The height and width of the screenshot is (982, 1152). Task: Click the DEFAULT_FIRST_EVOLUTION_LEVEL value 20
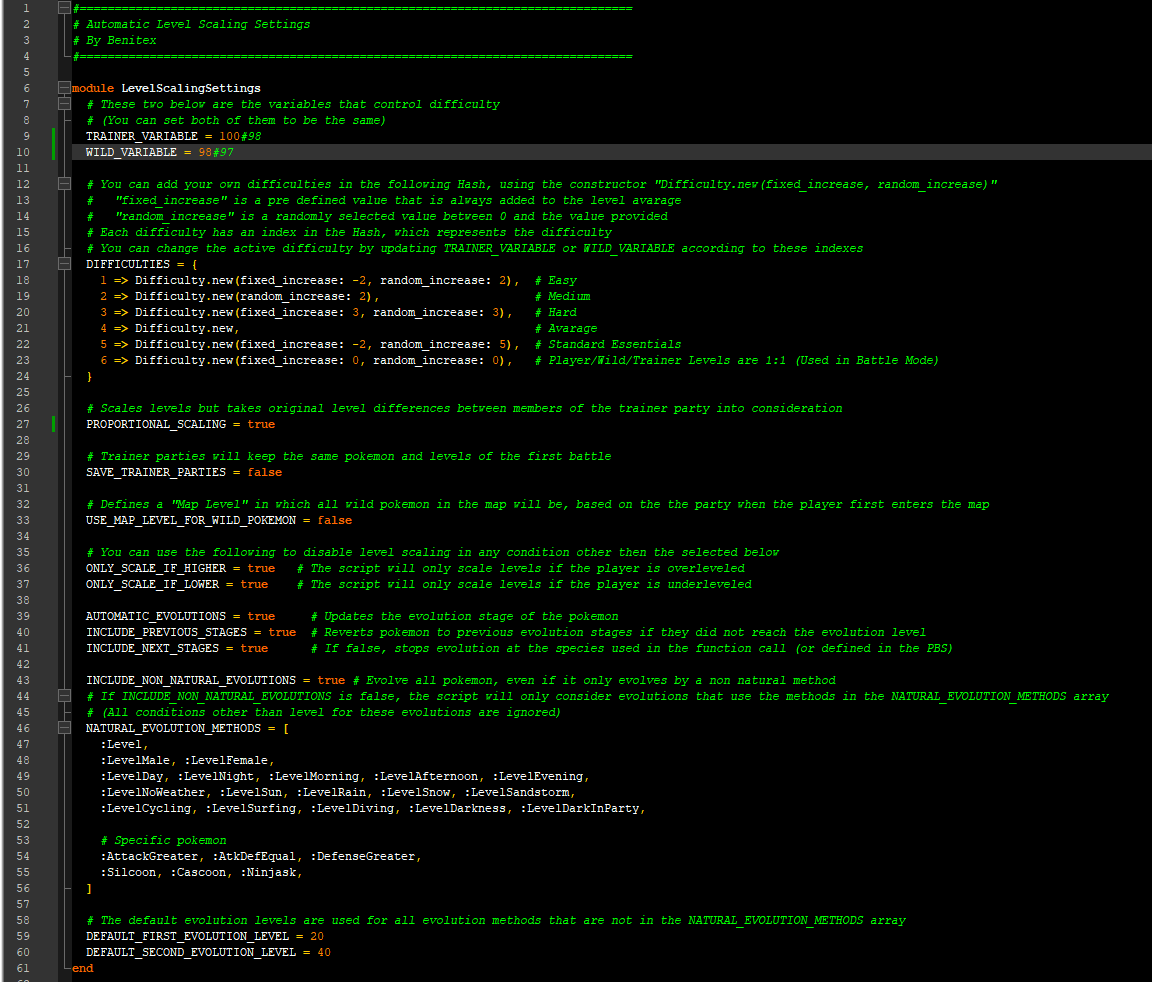(317, 936)
